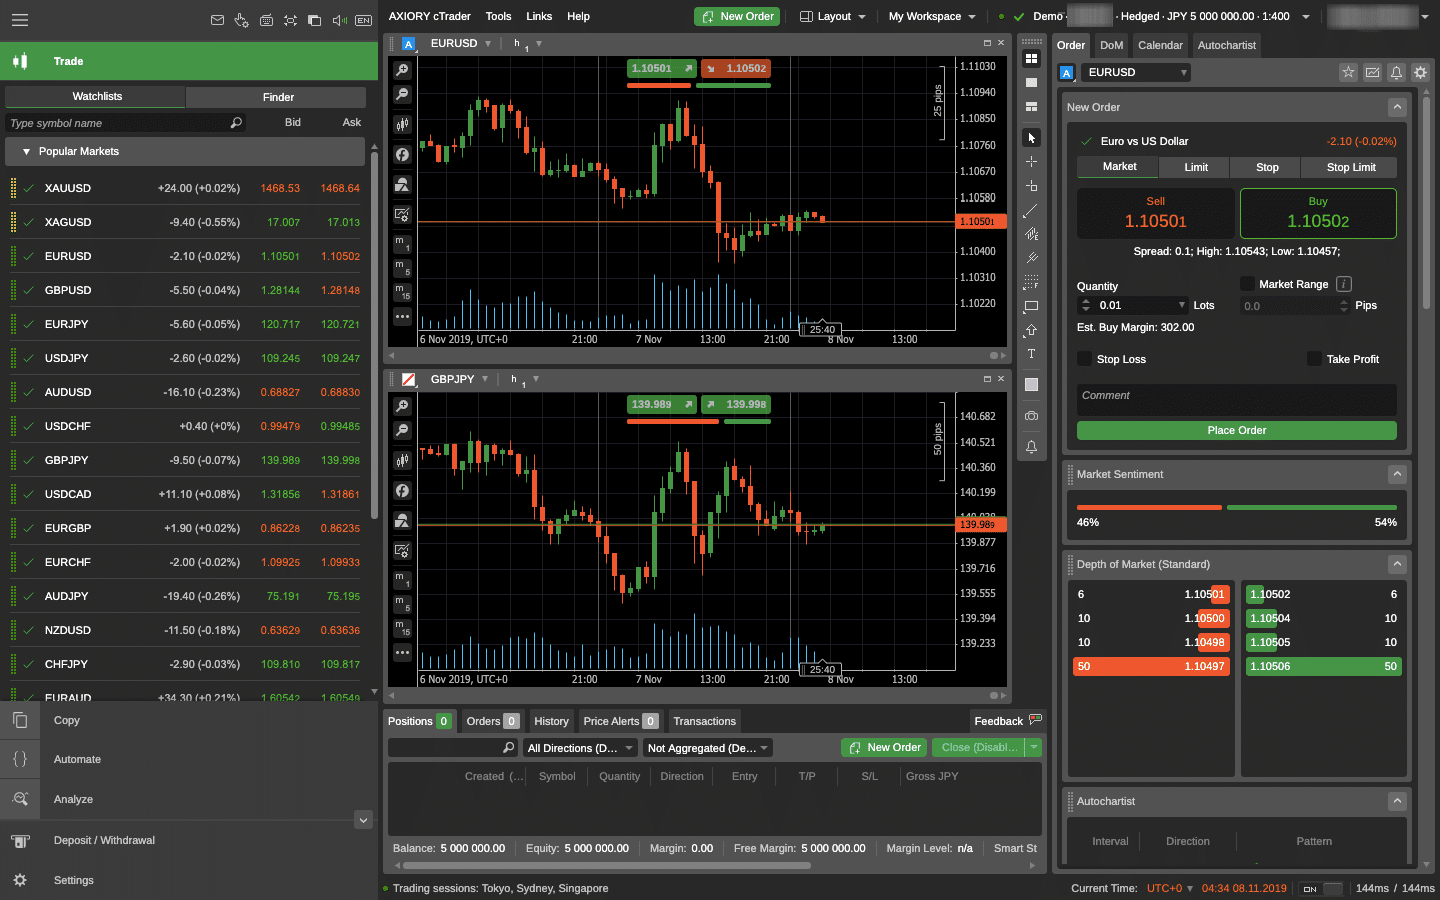The width and height of the screenshot is (1440, 900).
Task: Enable the Market Range checkbox
Action: 1247,284
